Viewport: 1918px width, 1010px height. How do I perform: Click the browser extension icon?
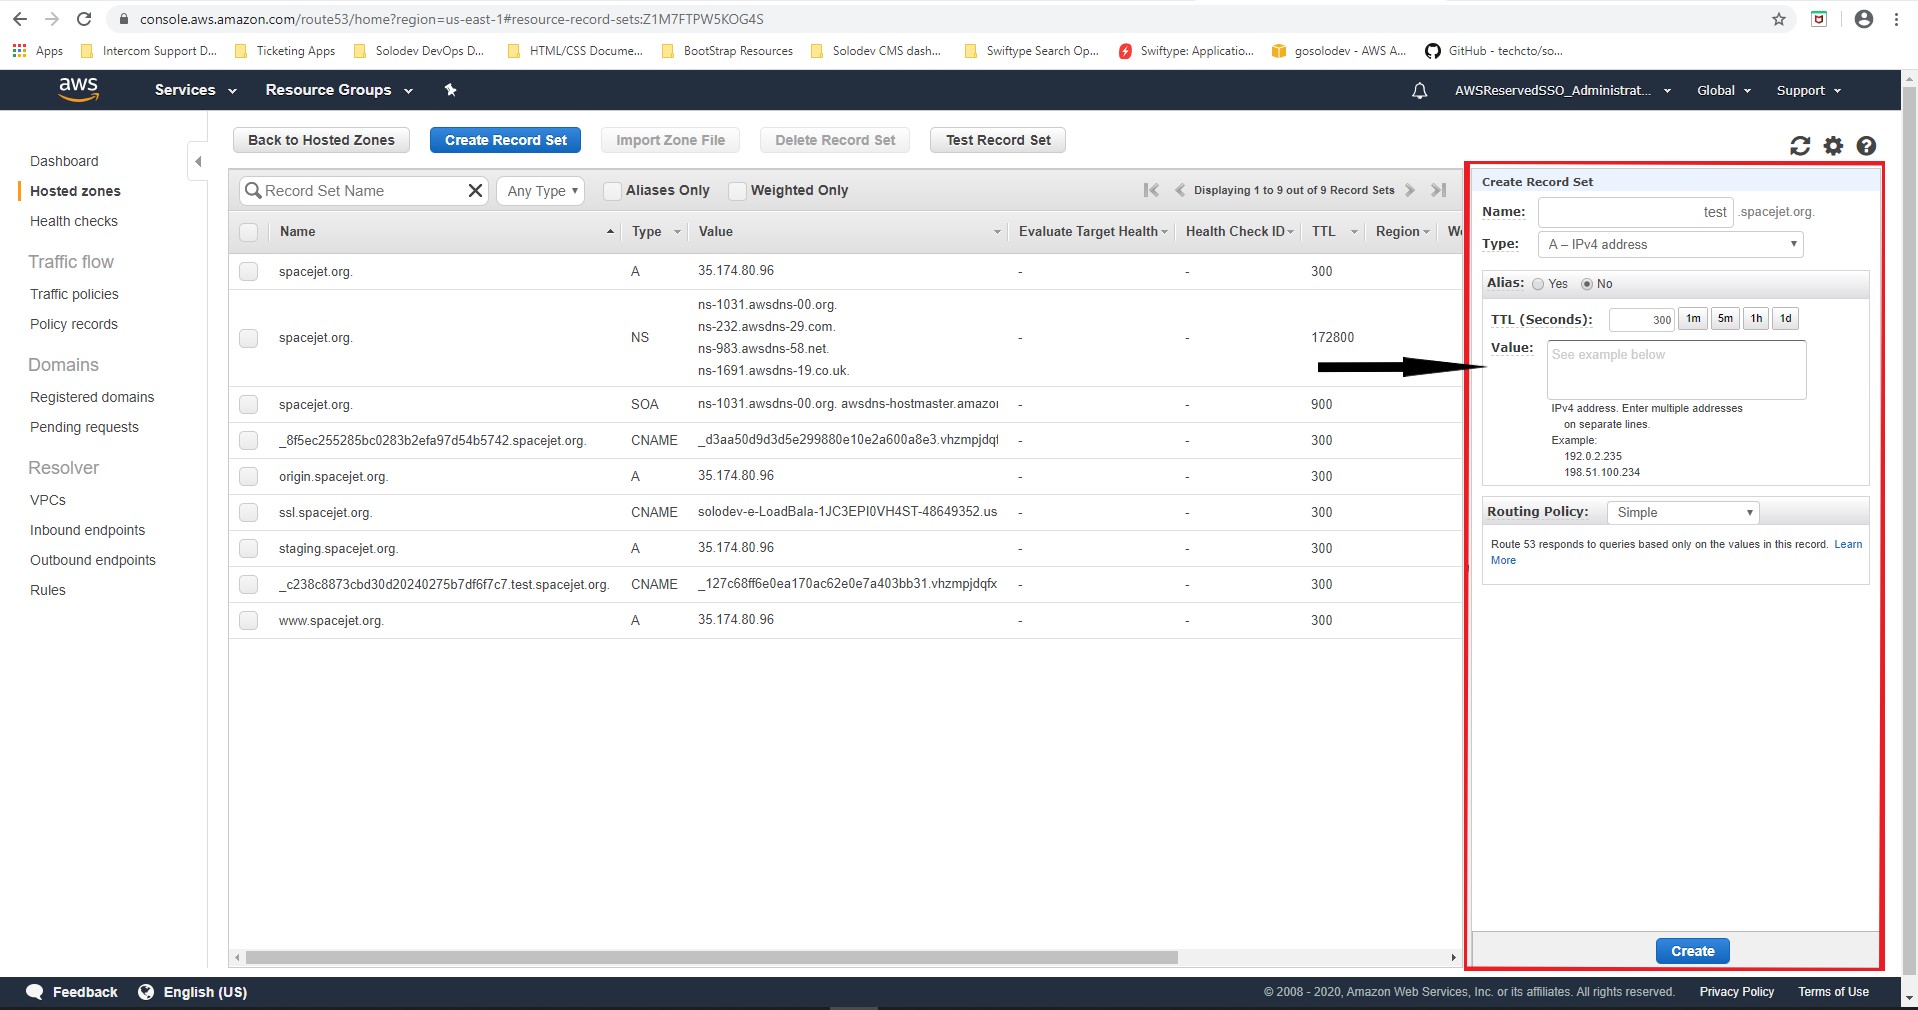click(x=1819, y=19)
